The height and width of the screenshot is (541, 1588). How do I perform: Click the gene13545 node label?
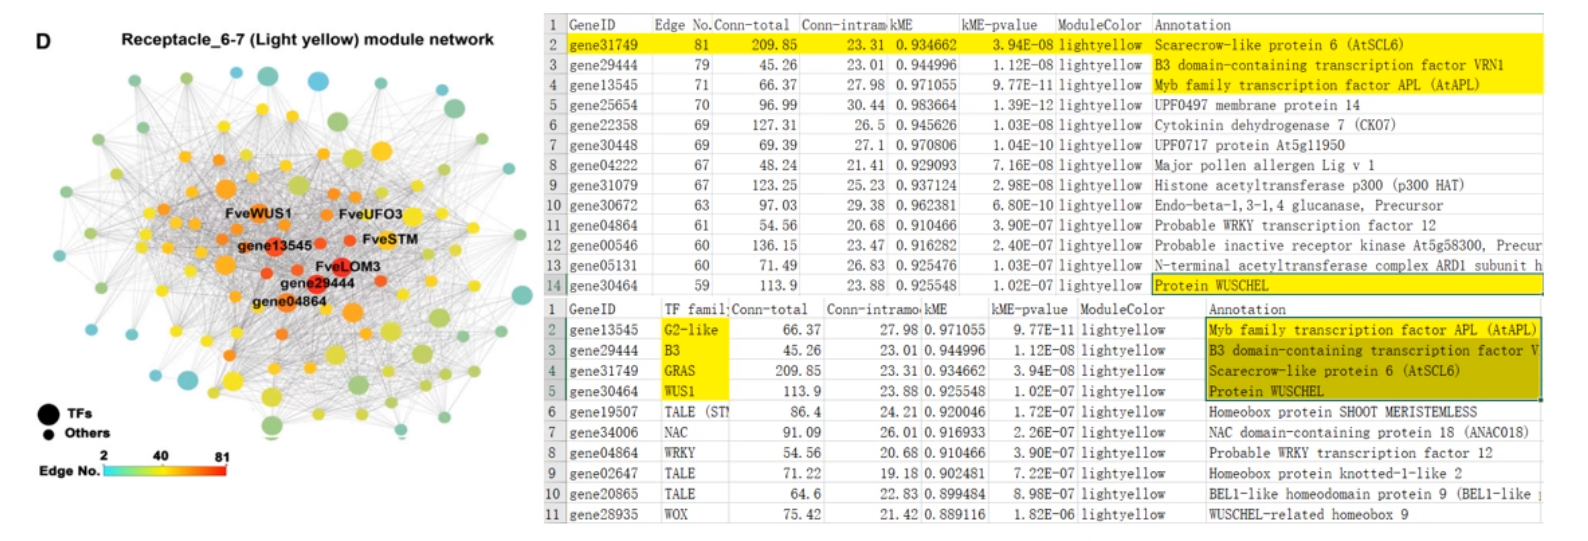[x=274, y=246]
